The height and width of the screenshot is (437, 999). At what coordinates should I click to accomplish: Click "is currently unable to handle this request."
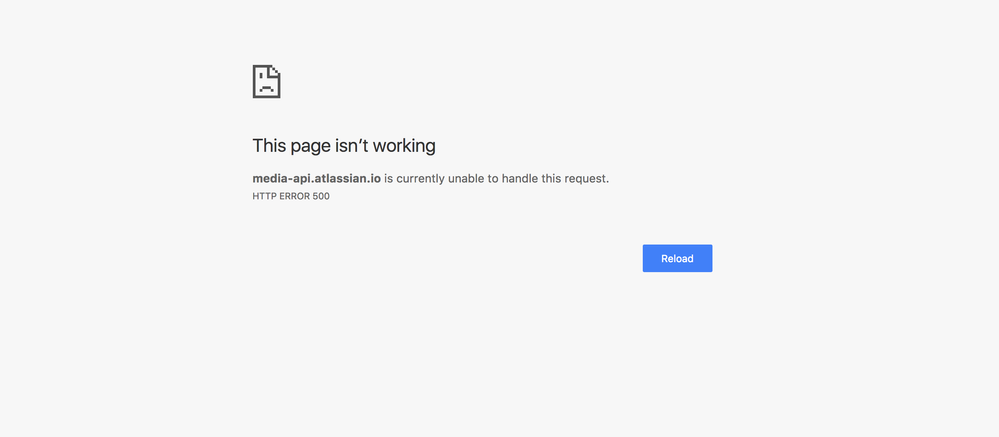pos(496,178)
